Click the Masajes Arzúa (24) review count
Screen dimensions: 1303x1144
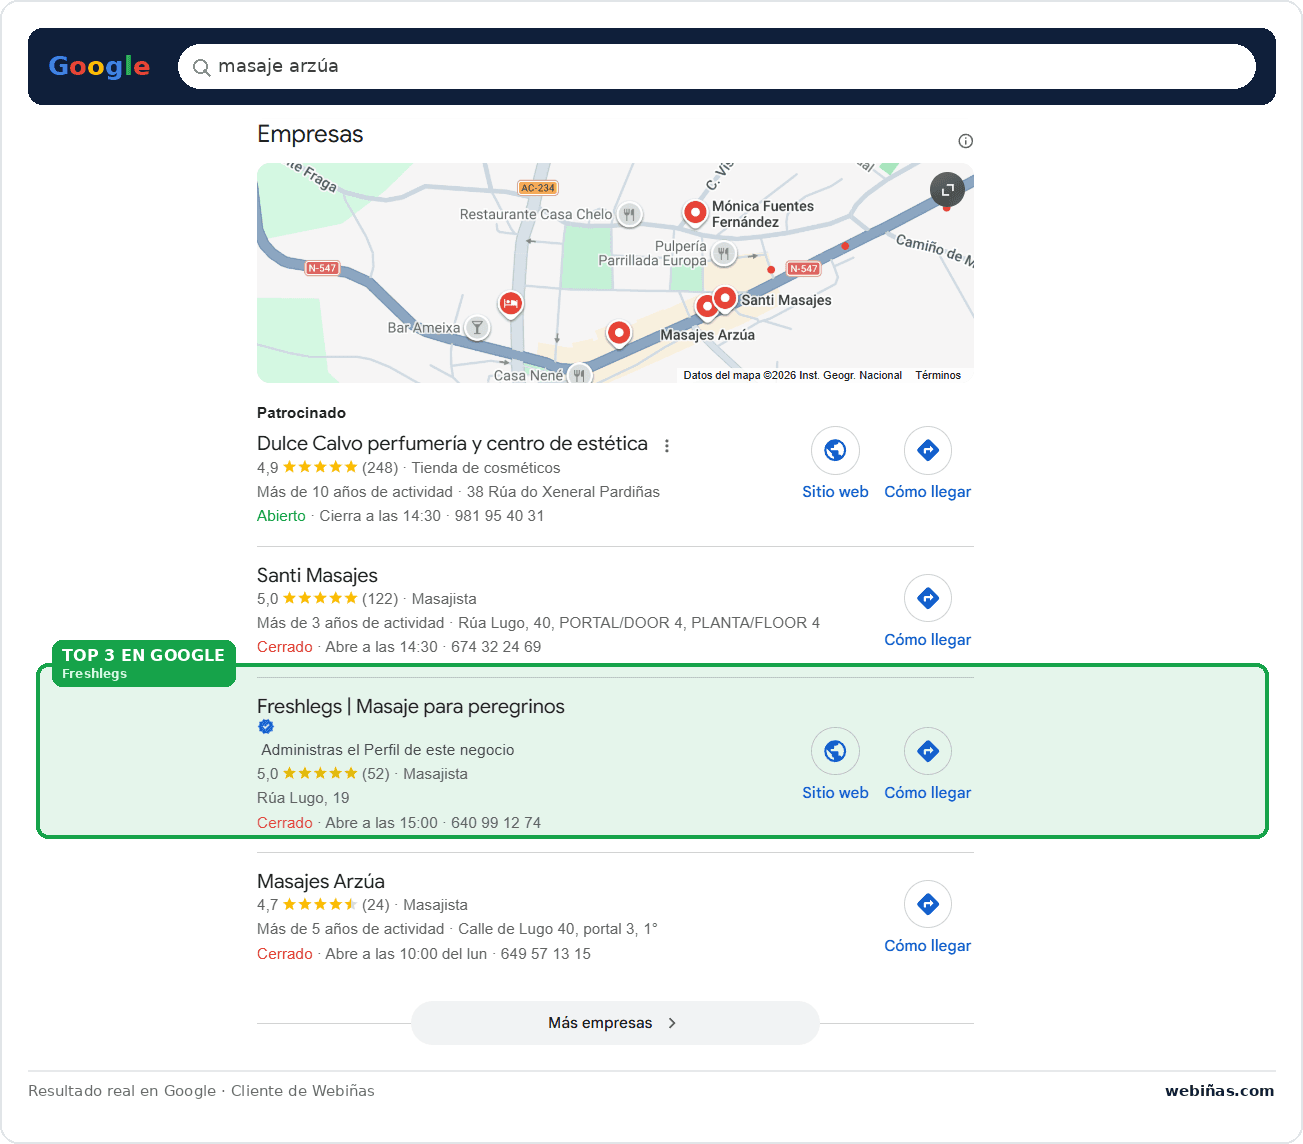point(376,905)
